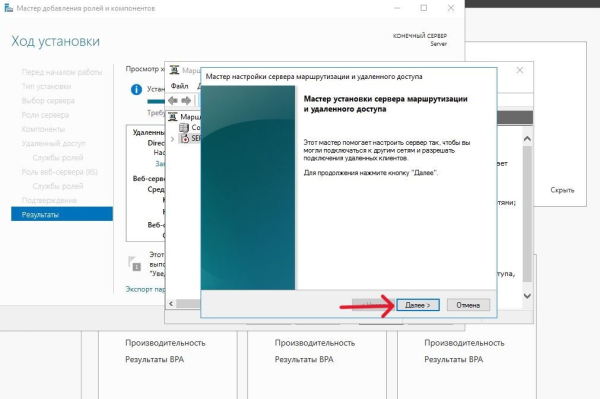The width and height of the screenshot is (600, 399).
Task: Click scroll down arrow in console pane
Action: tap(527, 296)
